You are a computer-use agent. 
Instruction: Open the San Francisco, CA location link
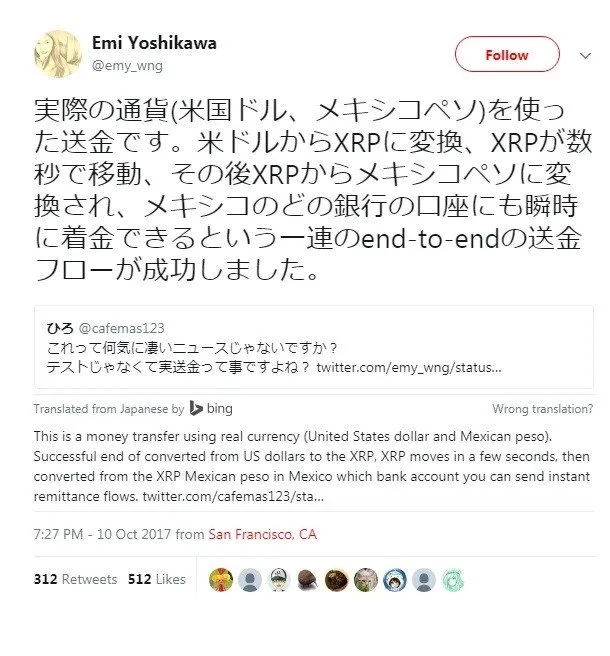pos(262,534)
